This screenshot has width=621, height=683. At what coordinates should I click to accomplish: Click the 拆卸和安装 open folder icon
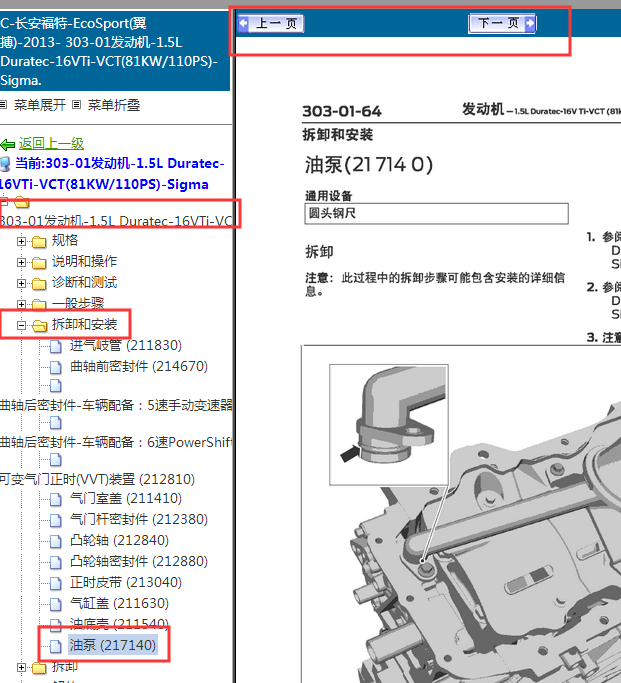pos(40,325)
